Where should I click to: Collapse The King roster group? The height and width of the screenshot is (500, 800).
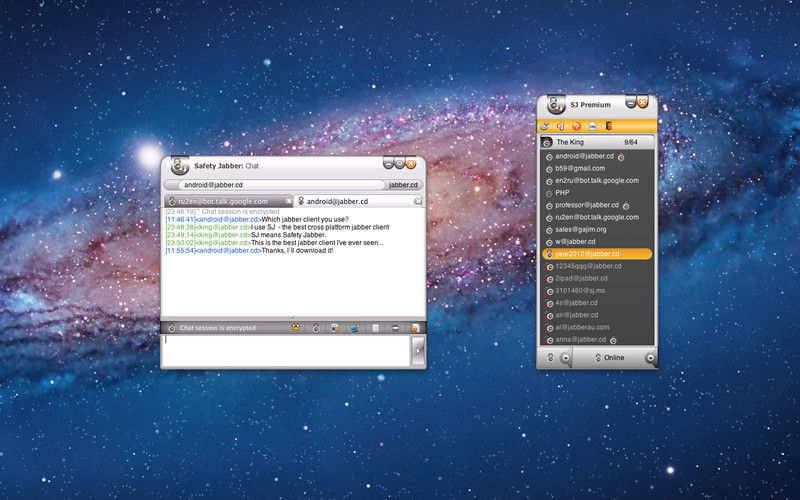[597, 142]
